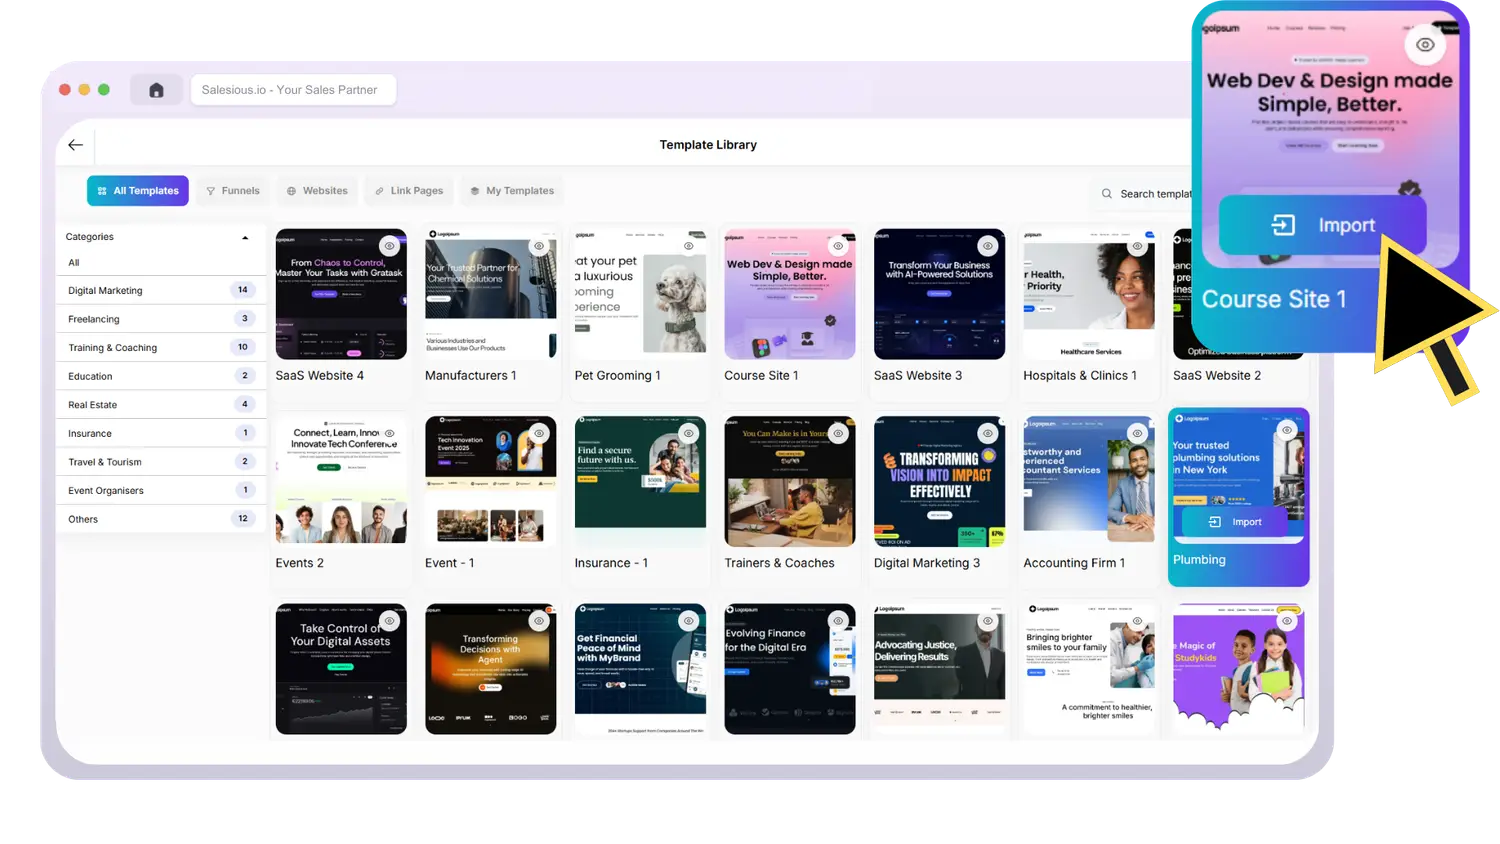Preview Manufacturers 1 template eye icon
Viewport: 1500px width, 844px height.
coord(539,246)
